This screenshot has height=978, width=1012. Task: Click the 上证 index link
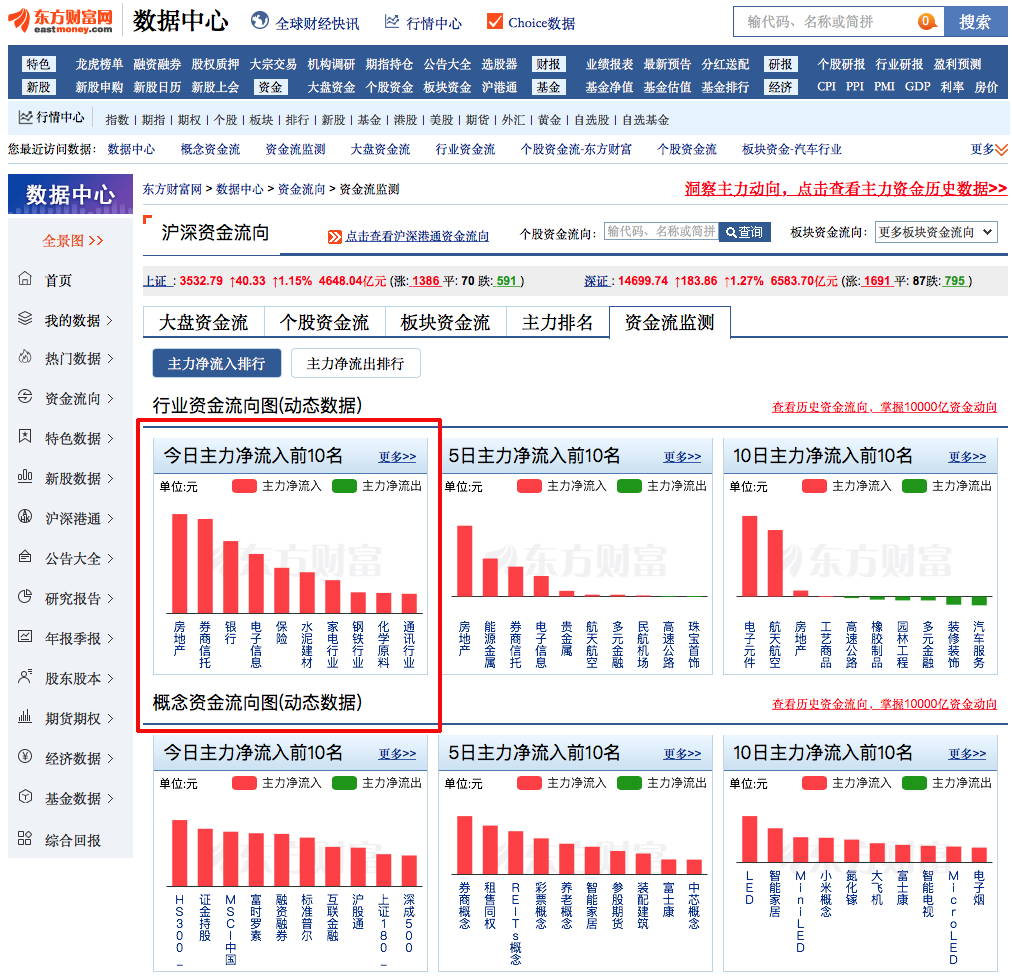[156, 281]
